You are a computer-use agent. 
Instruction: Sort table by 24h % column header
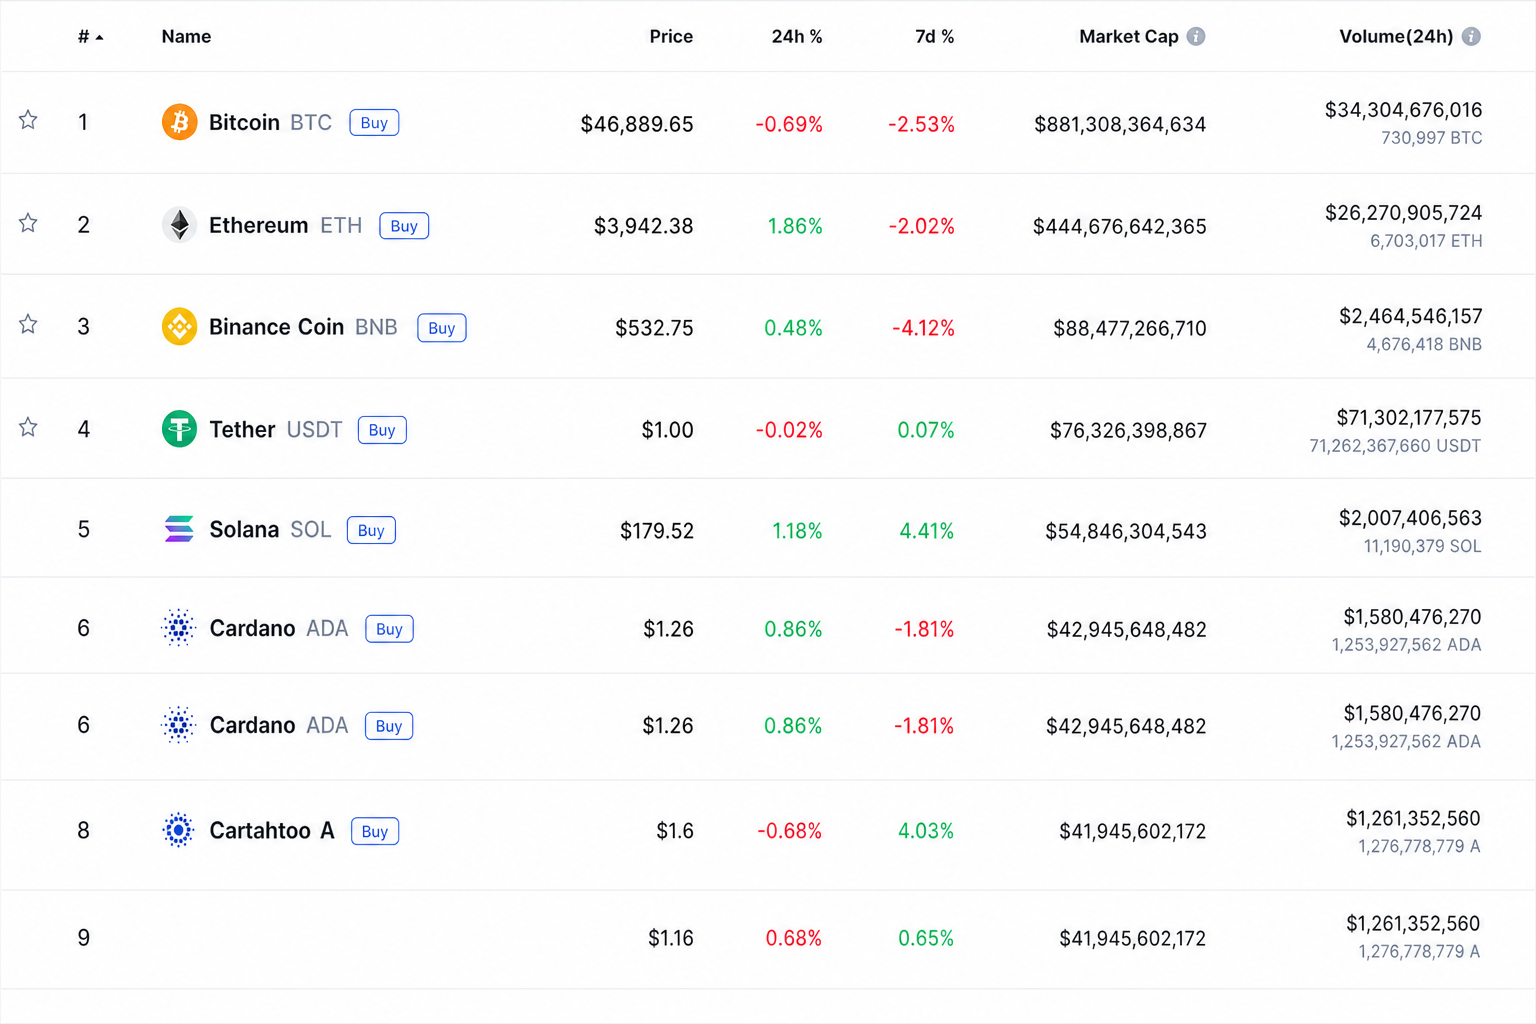click(797, 36)
